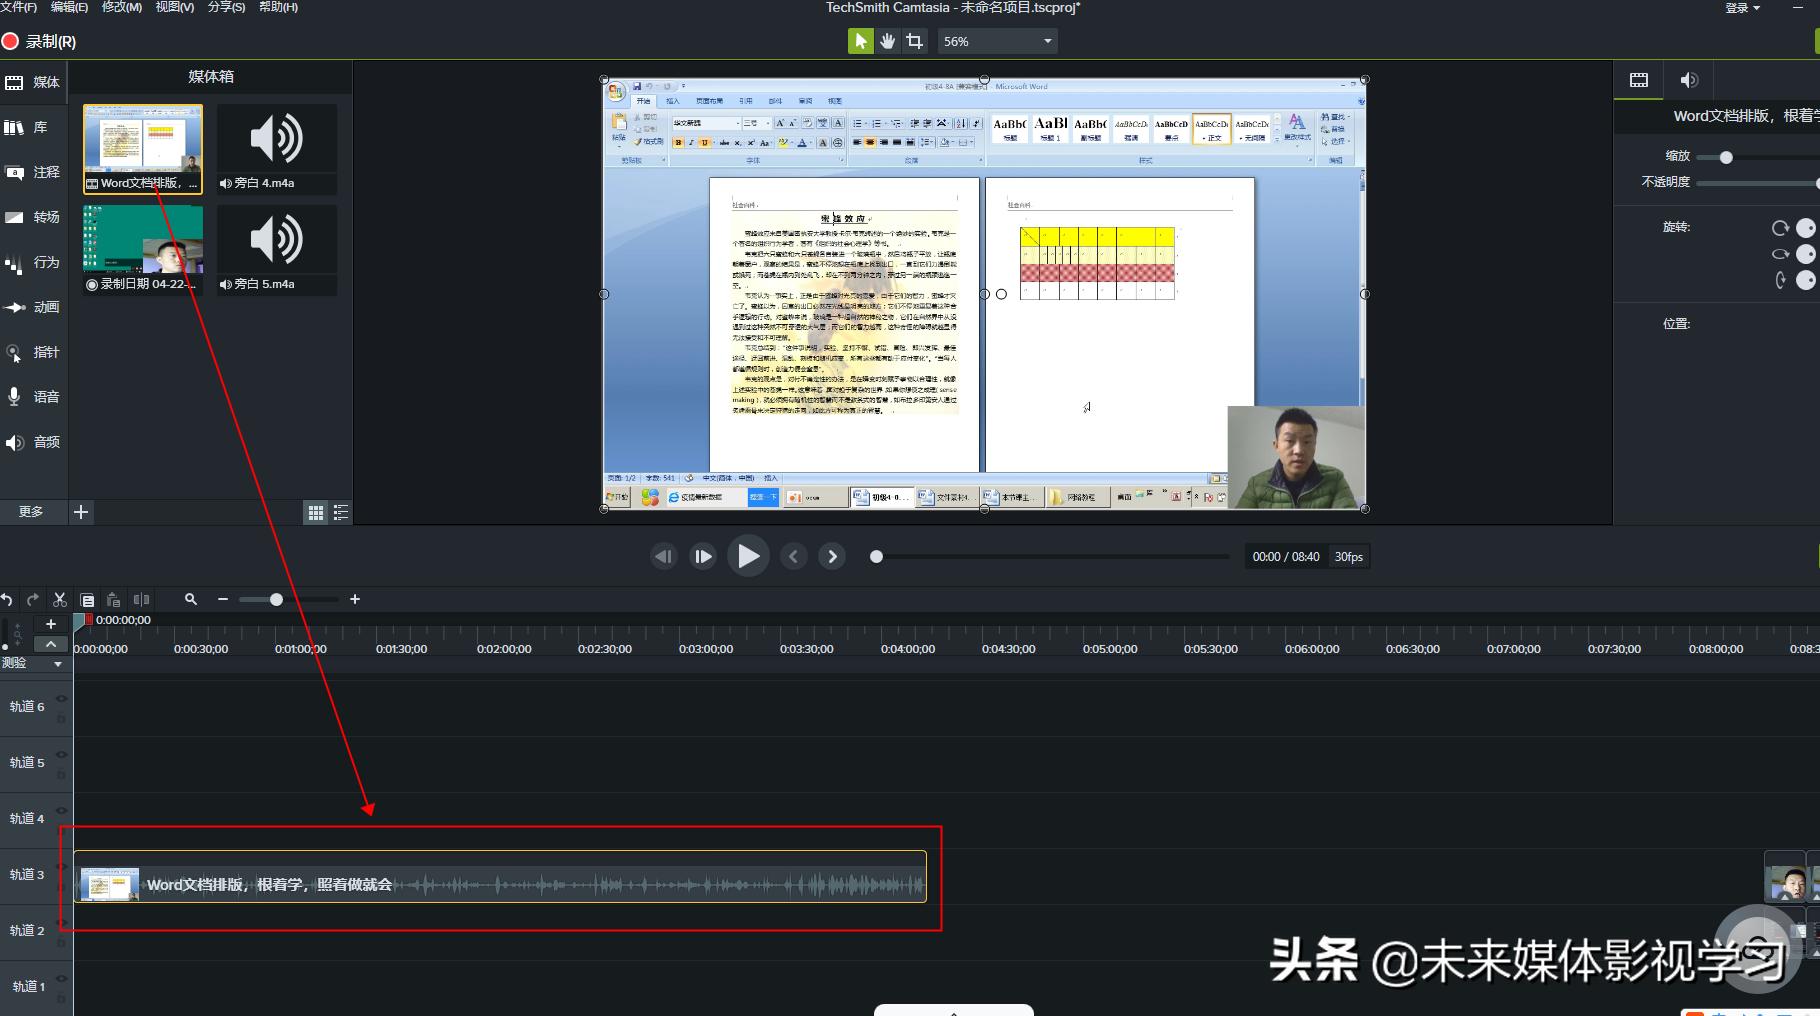Open the 转场 transitions panel
The width and height of the screenshot is (1820, 1016).
coord(34,217)
